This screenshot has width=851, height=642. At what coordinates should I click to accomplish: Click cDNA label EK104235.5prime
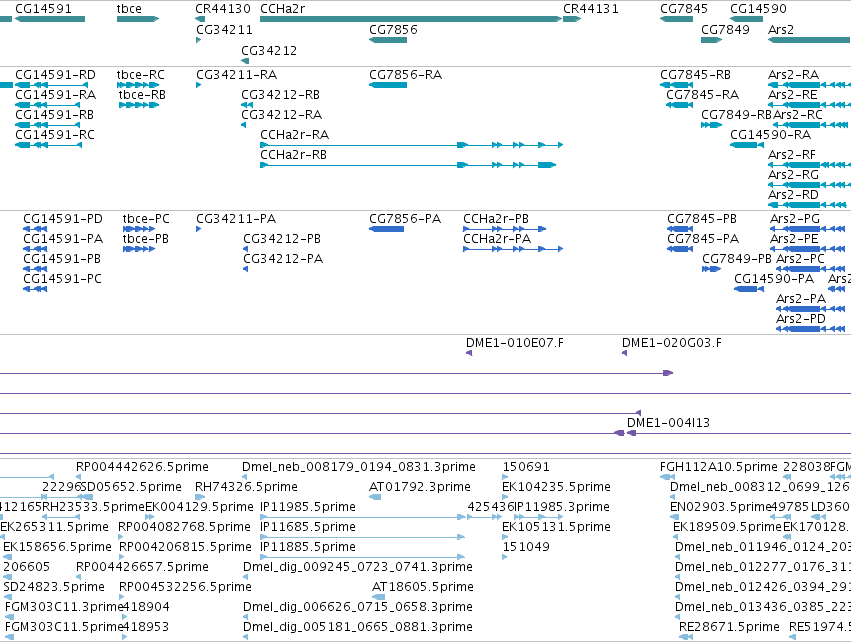(556, 487)
